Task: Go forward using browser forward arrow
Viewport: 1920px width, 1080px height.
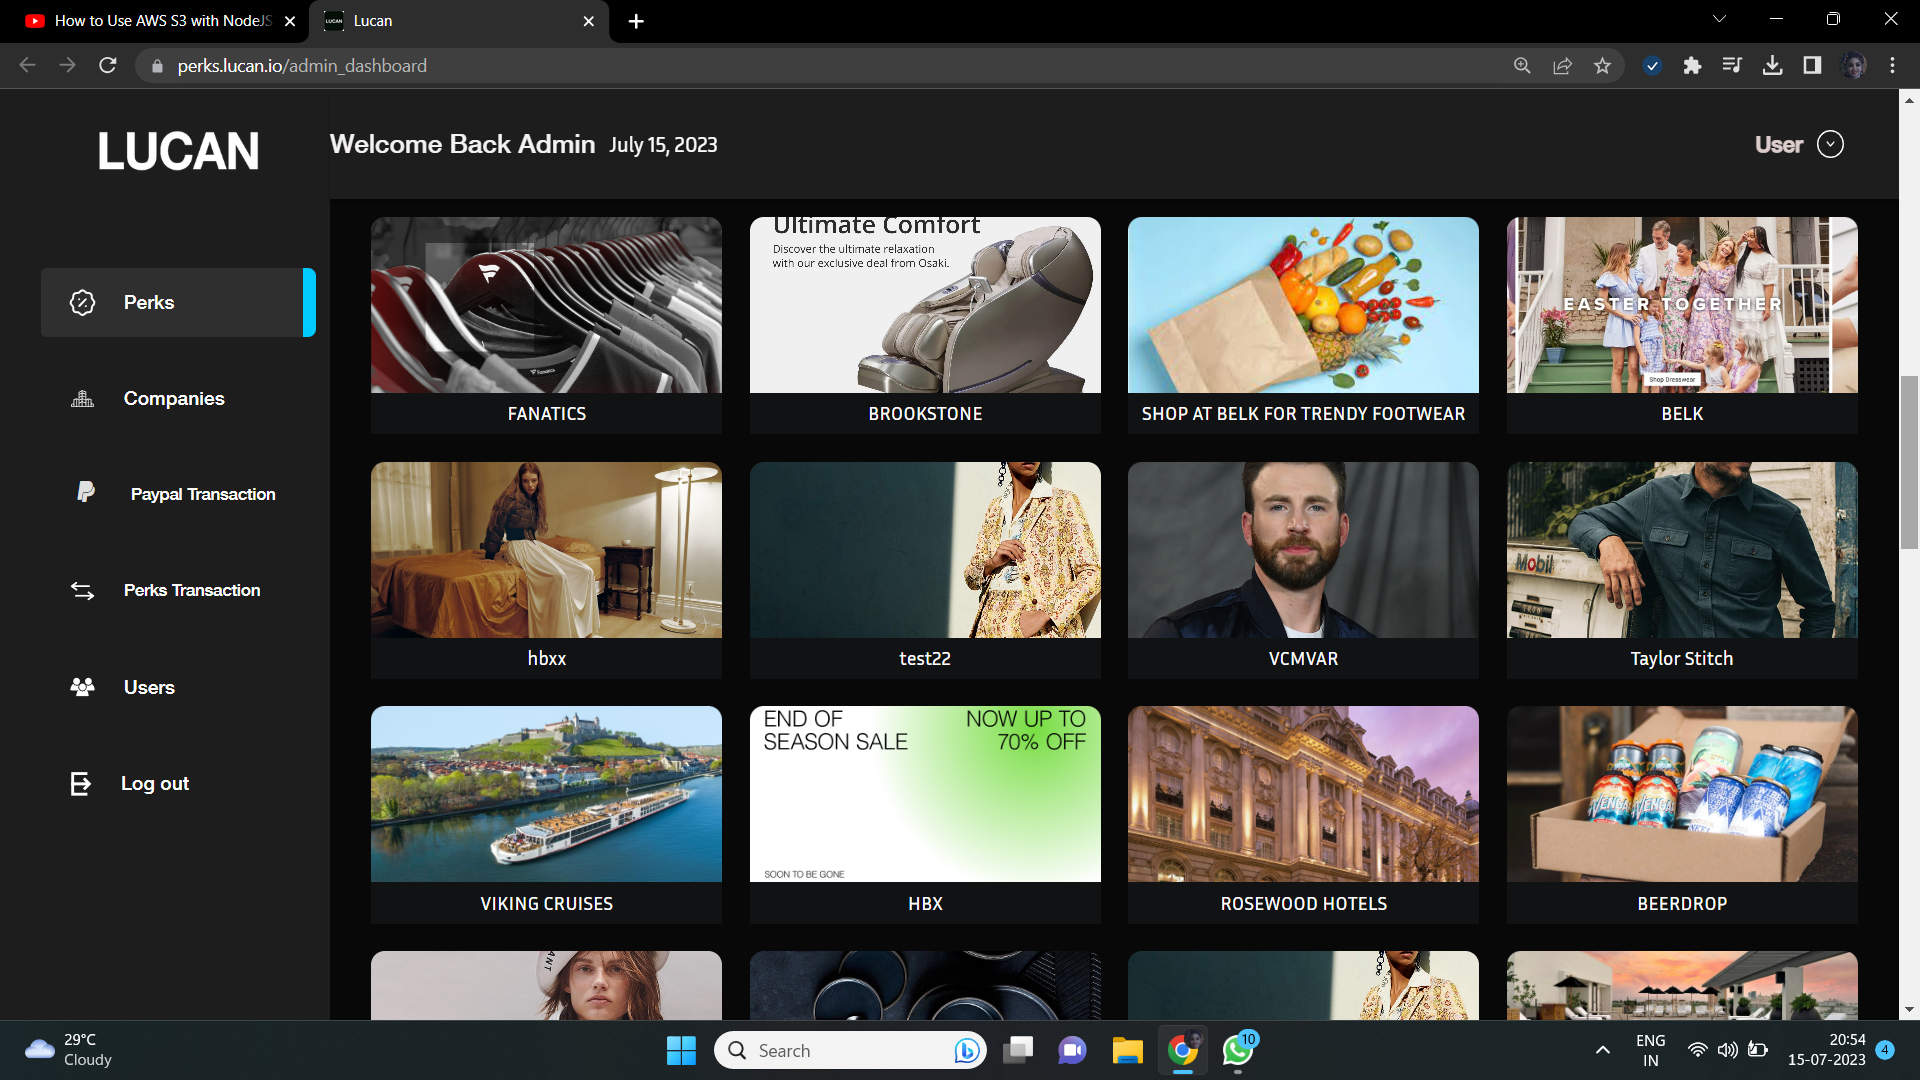Action: [67, 65]
